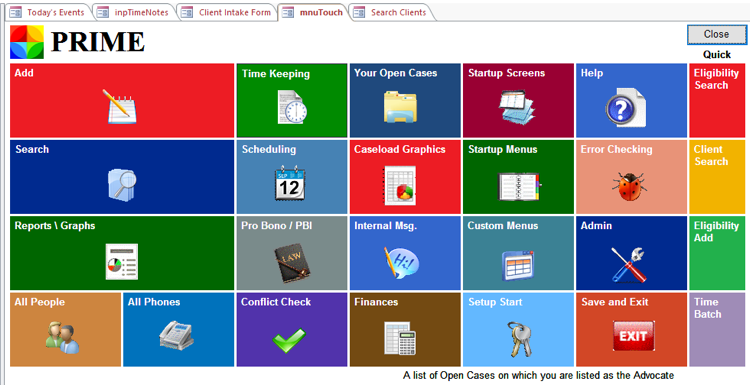Click the Finances tile label
The width and height of the screenshot is (750, 385).
tap(376, 302)
